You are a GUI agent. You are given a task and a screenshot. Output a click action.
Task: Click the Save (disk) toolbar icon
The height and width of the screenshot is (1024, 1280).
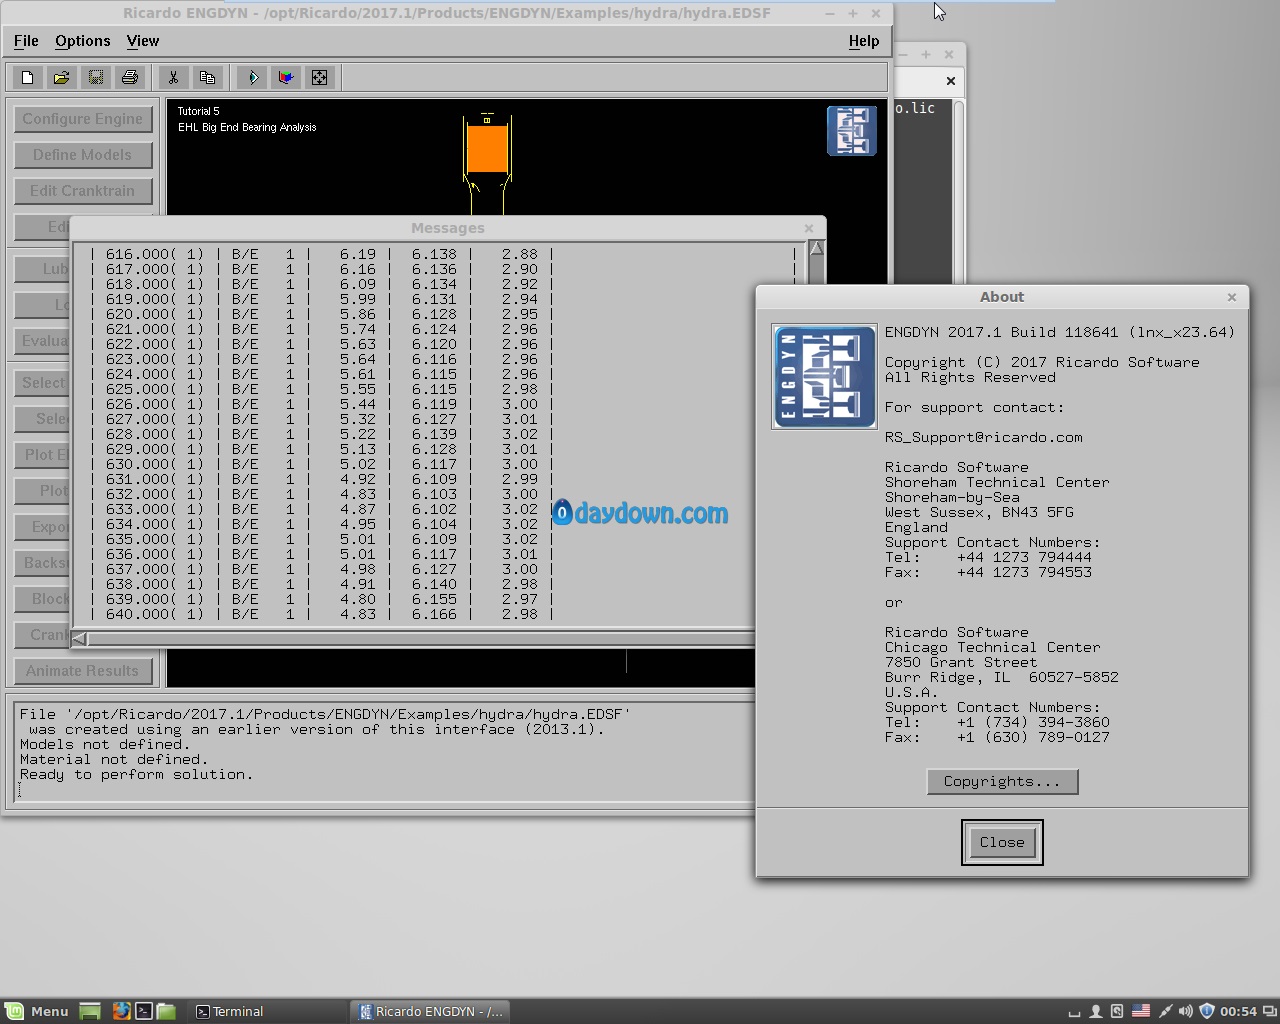tap(96, 77)
